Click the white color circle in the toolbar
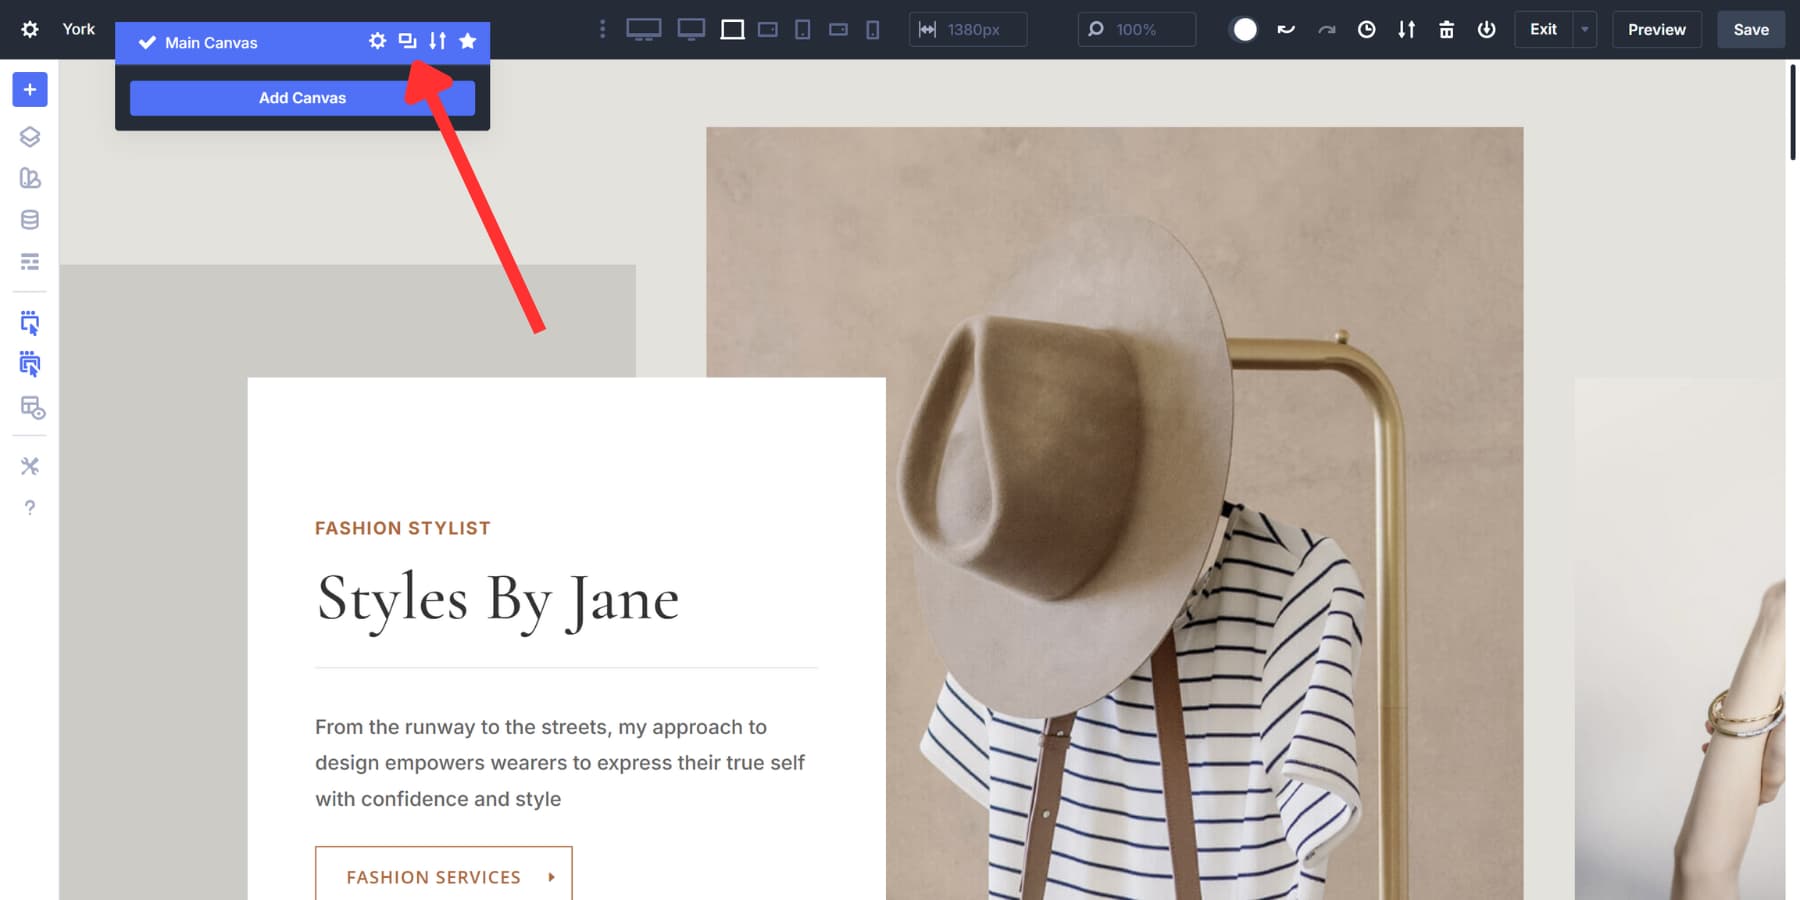Viewport: 1800px width, 900px height. point(1244,29)
